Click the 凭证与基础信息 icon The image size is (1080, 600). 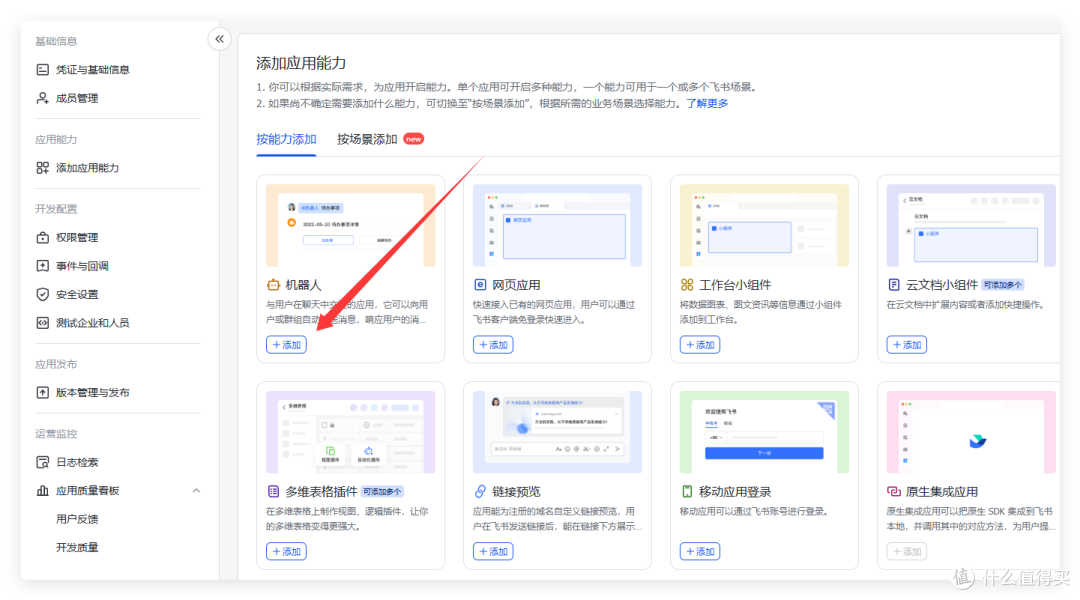coord(43,70)
